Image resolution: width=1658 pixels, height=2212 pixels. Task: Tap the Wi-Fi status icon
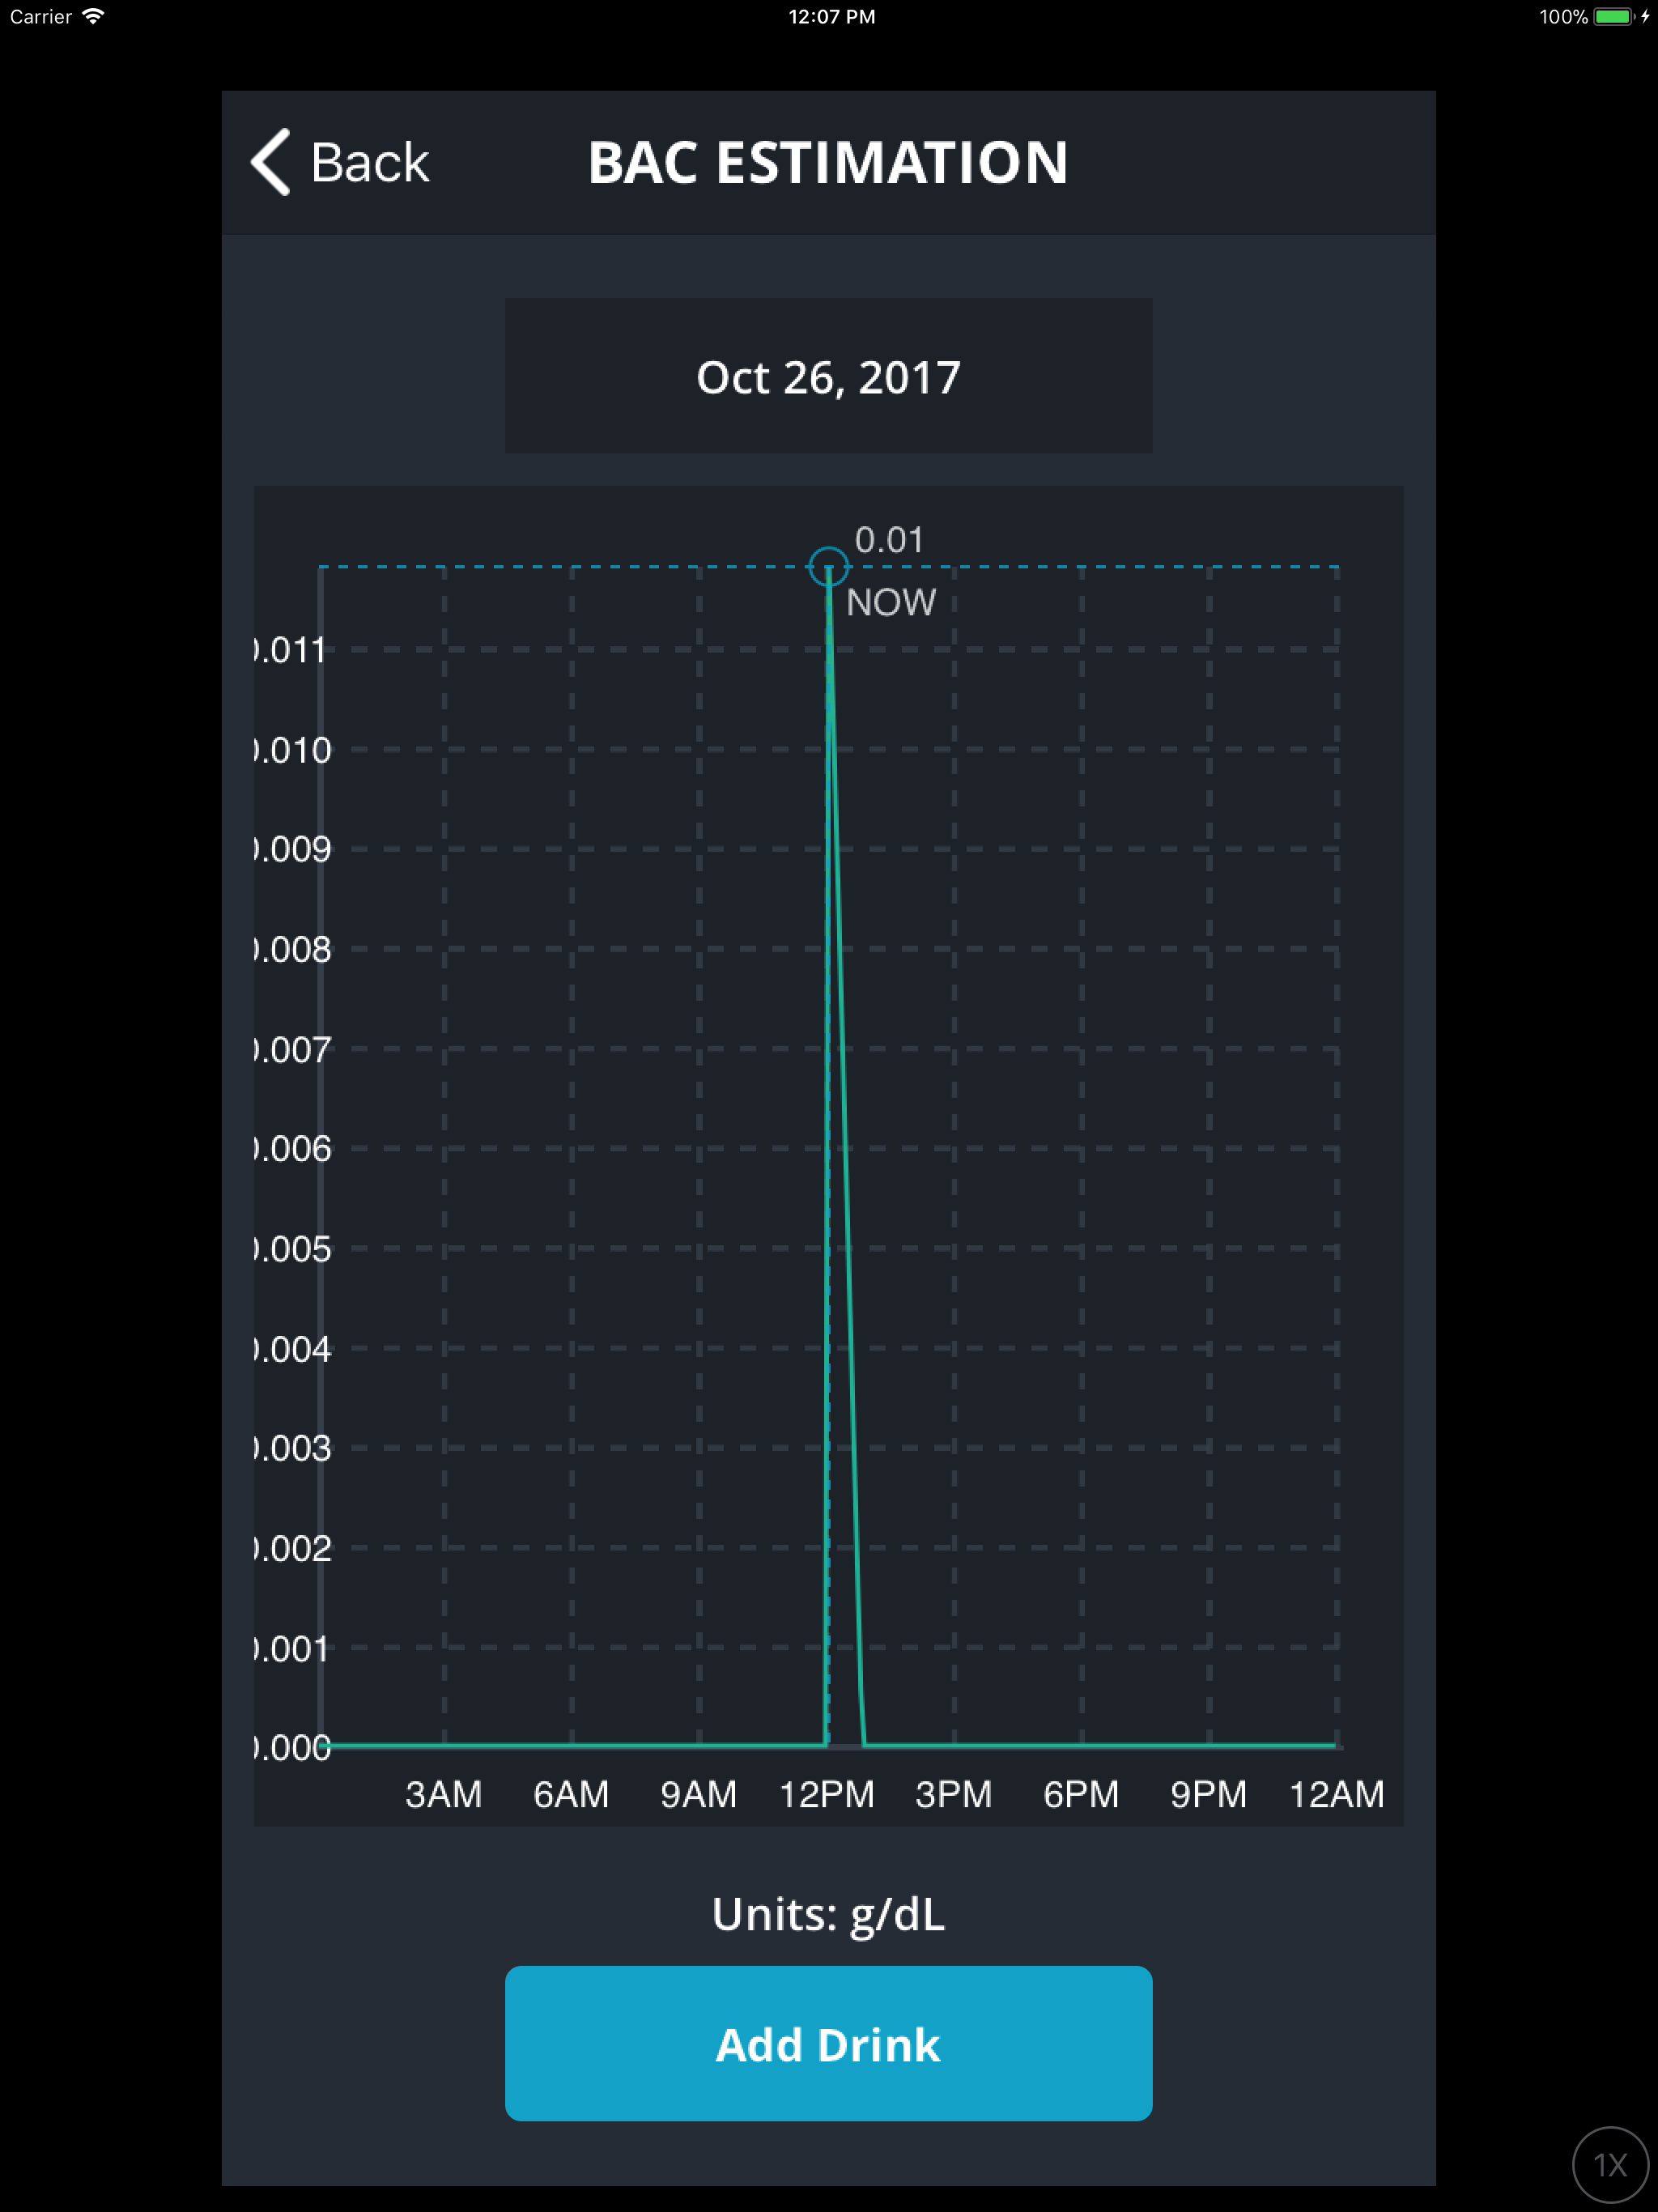click(93, 16)
